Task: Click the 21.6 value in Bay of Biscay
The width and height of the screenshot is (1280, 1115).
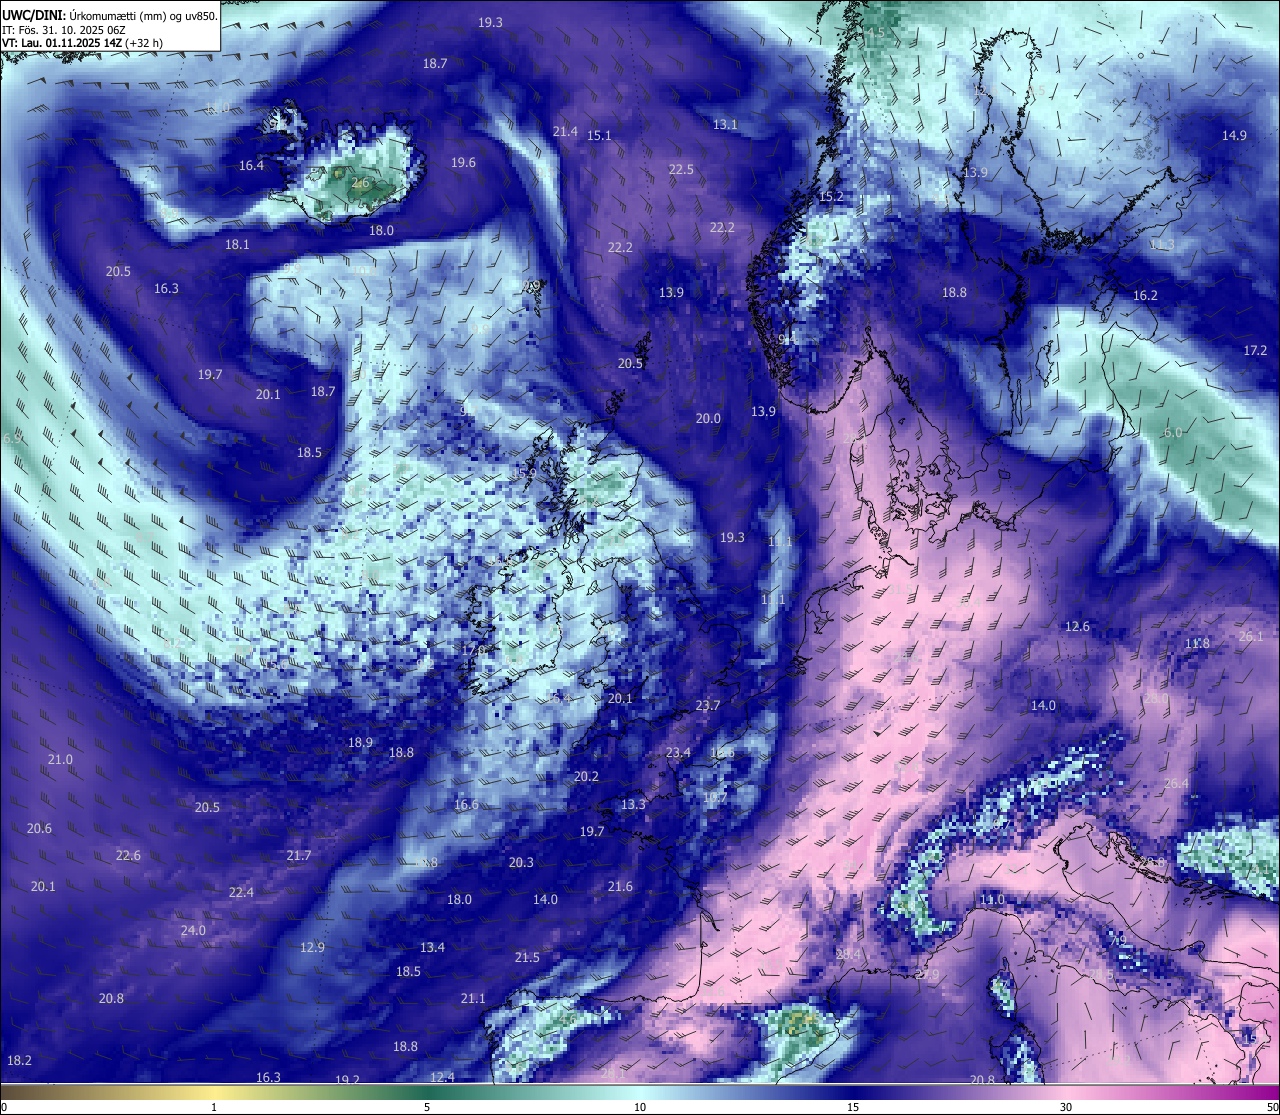Action: [620, 886]
